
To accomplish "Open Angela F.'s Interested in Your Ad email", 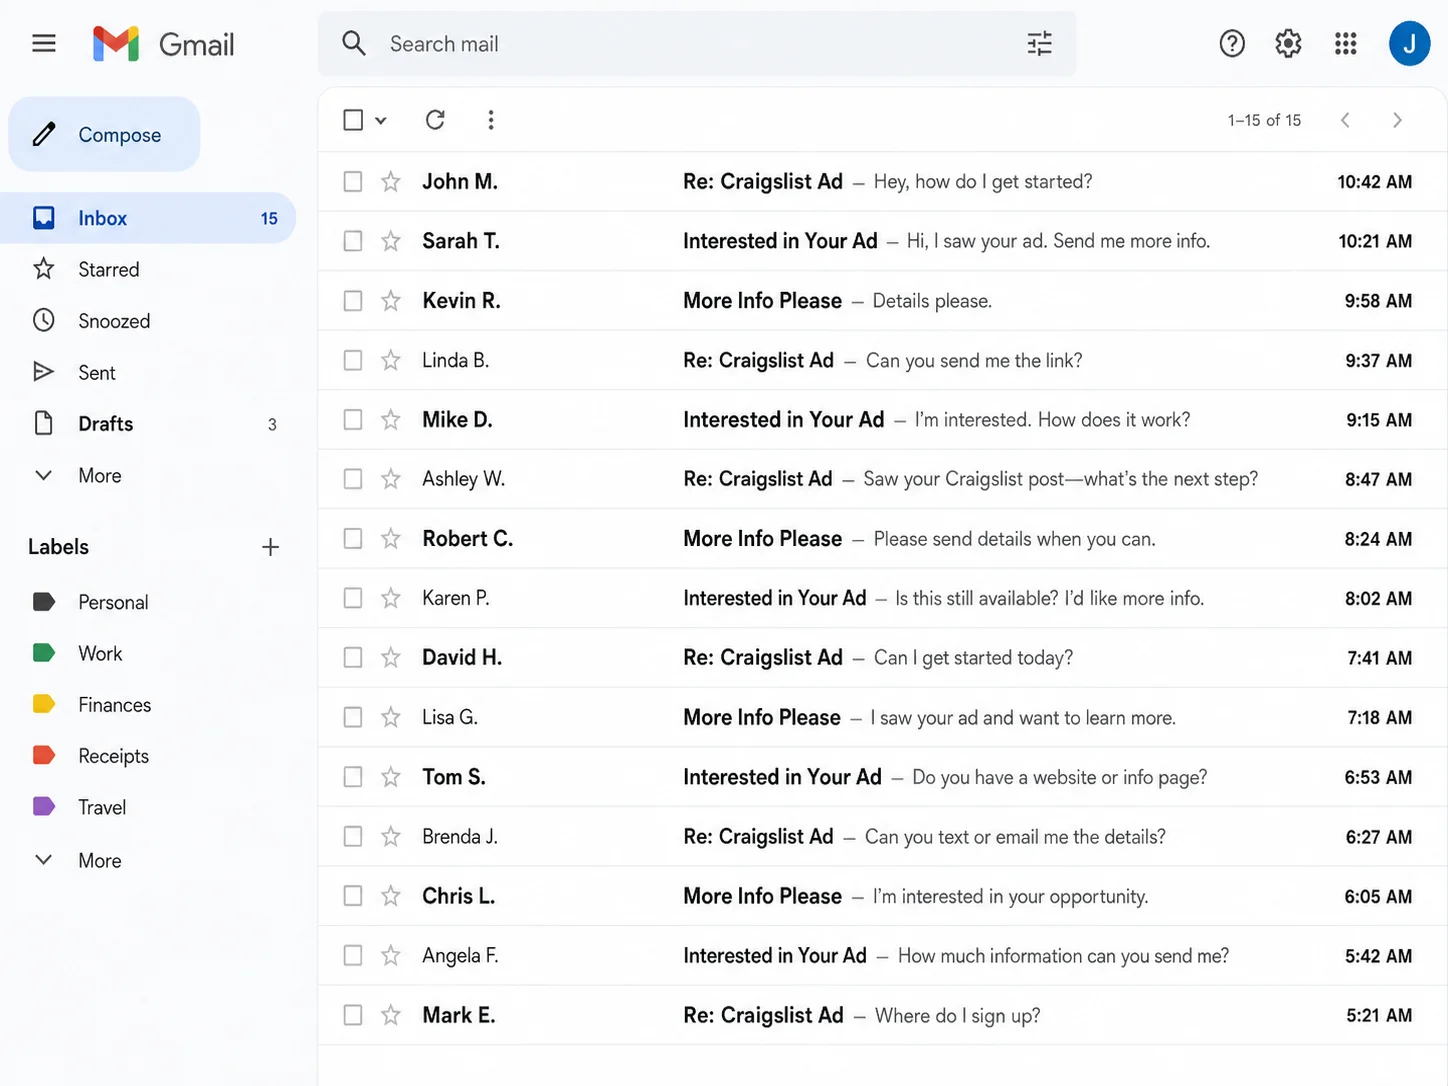I will coord(882,956).
